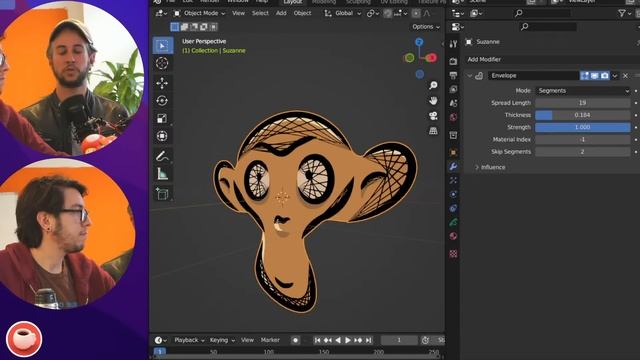Open the World properties tab

(x=453, y=117)
